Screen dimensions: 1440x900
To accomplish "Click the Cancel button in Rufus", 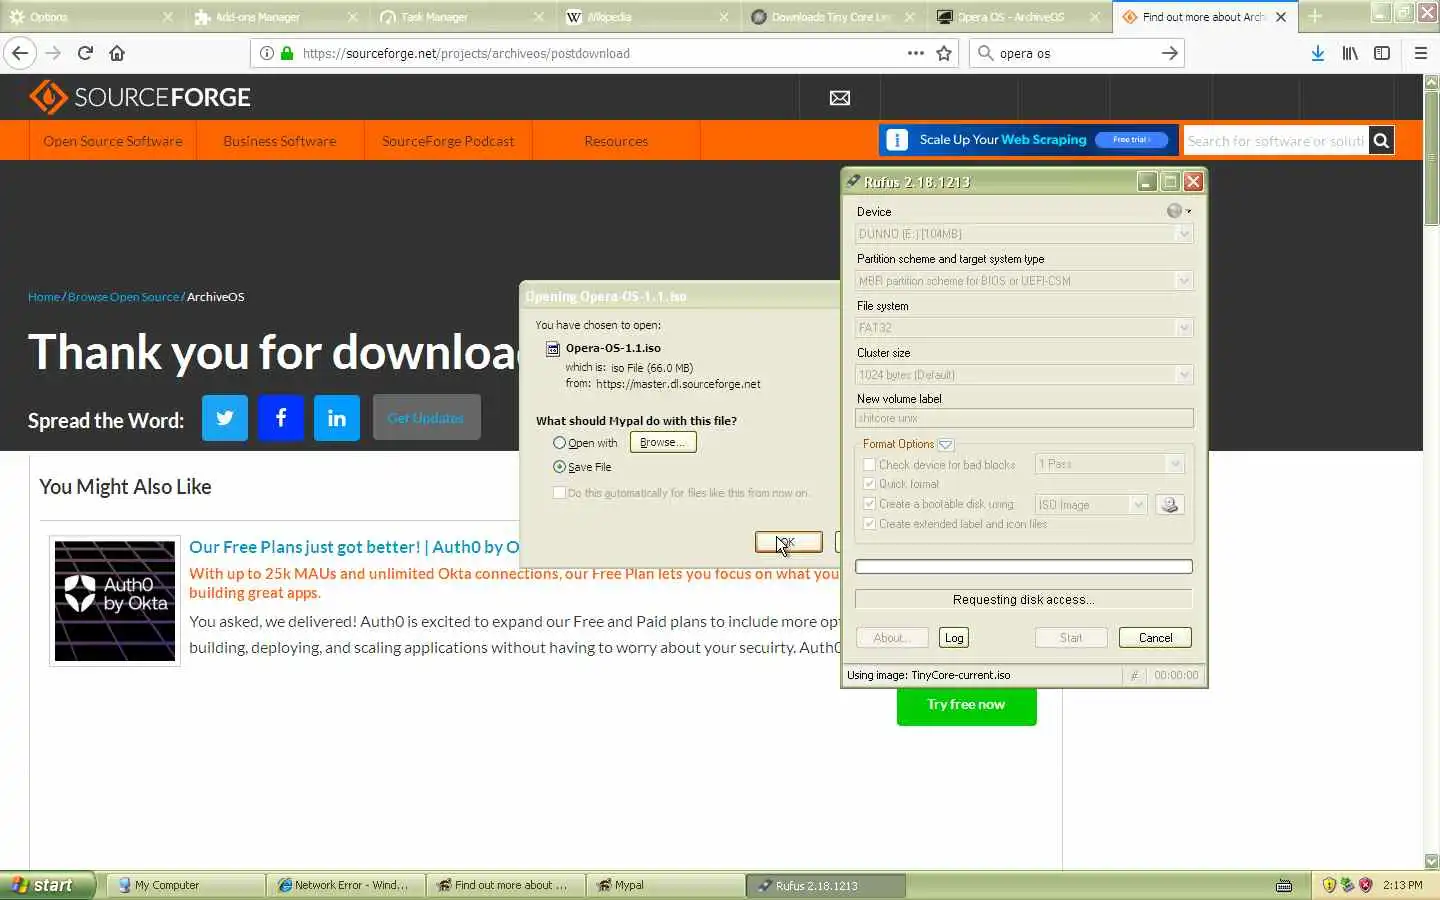I will pos(1155,638).
